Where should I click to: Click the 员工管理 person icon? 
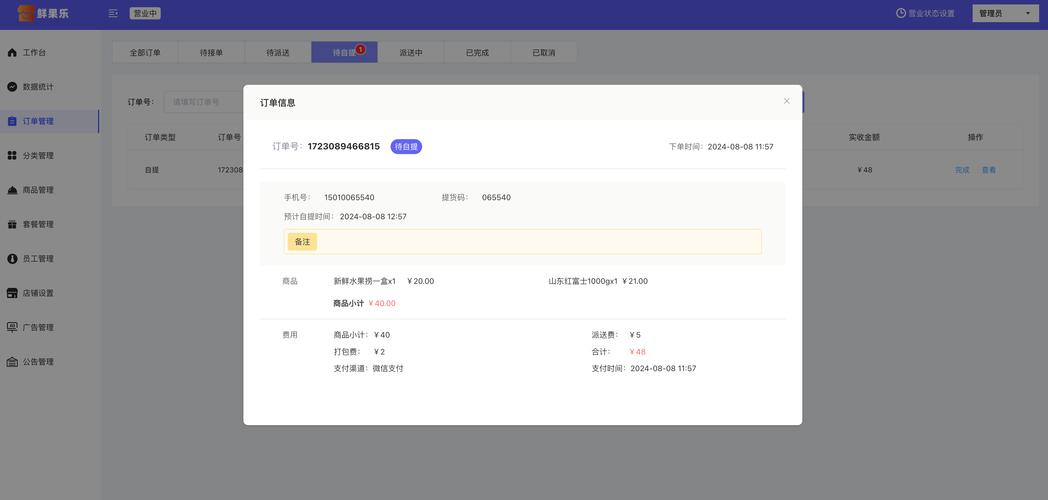12,259
